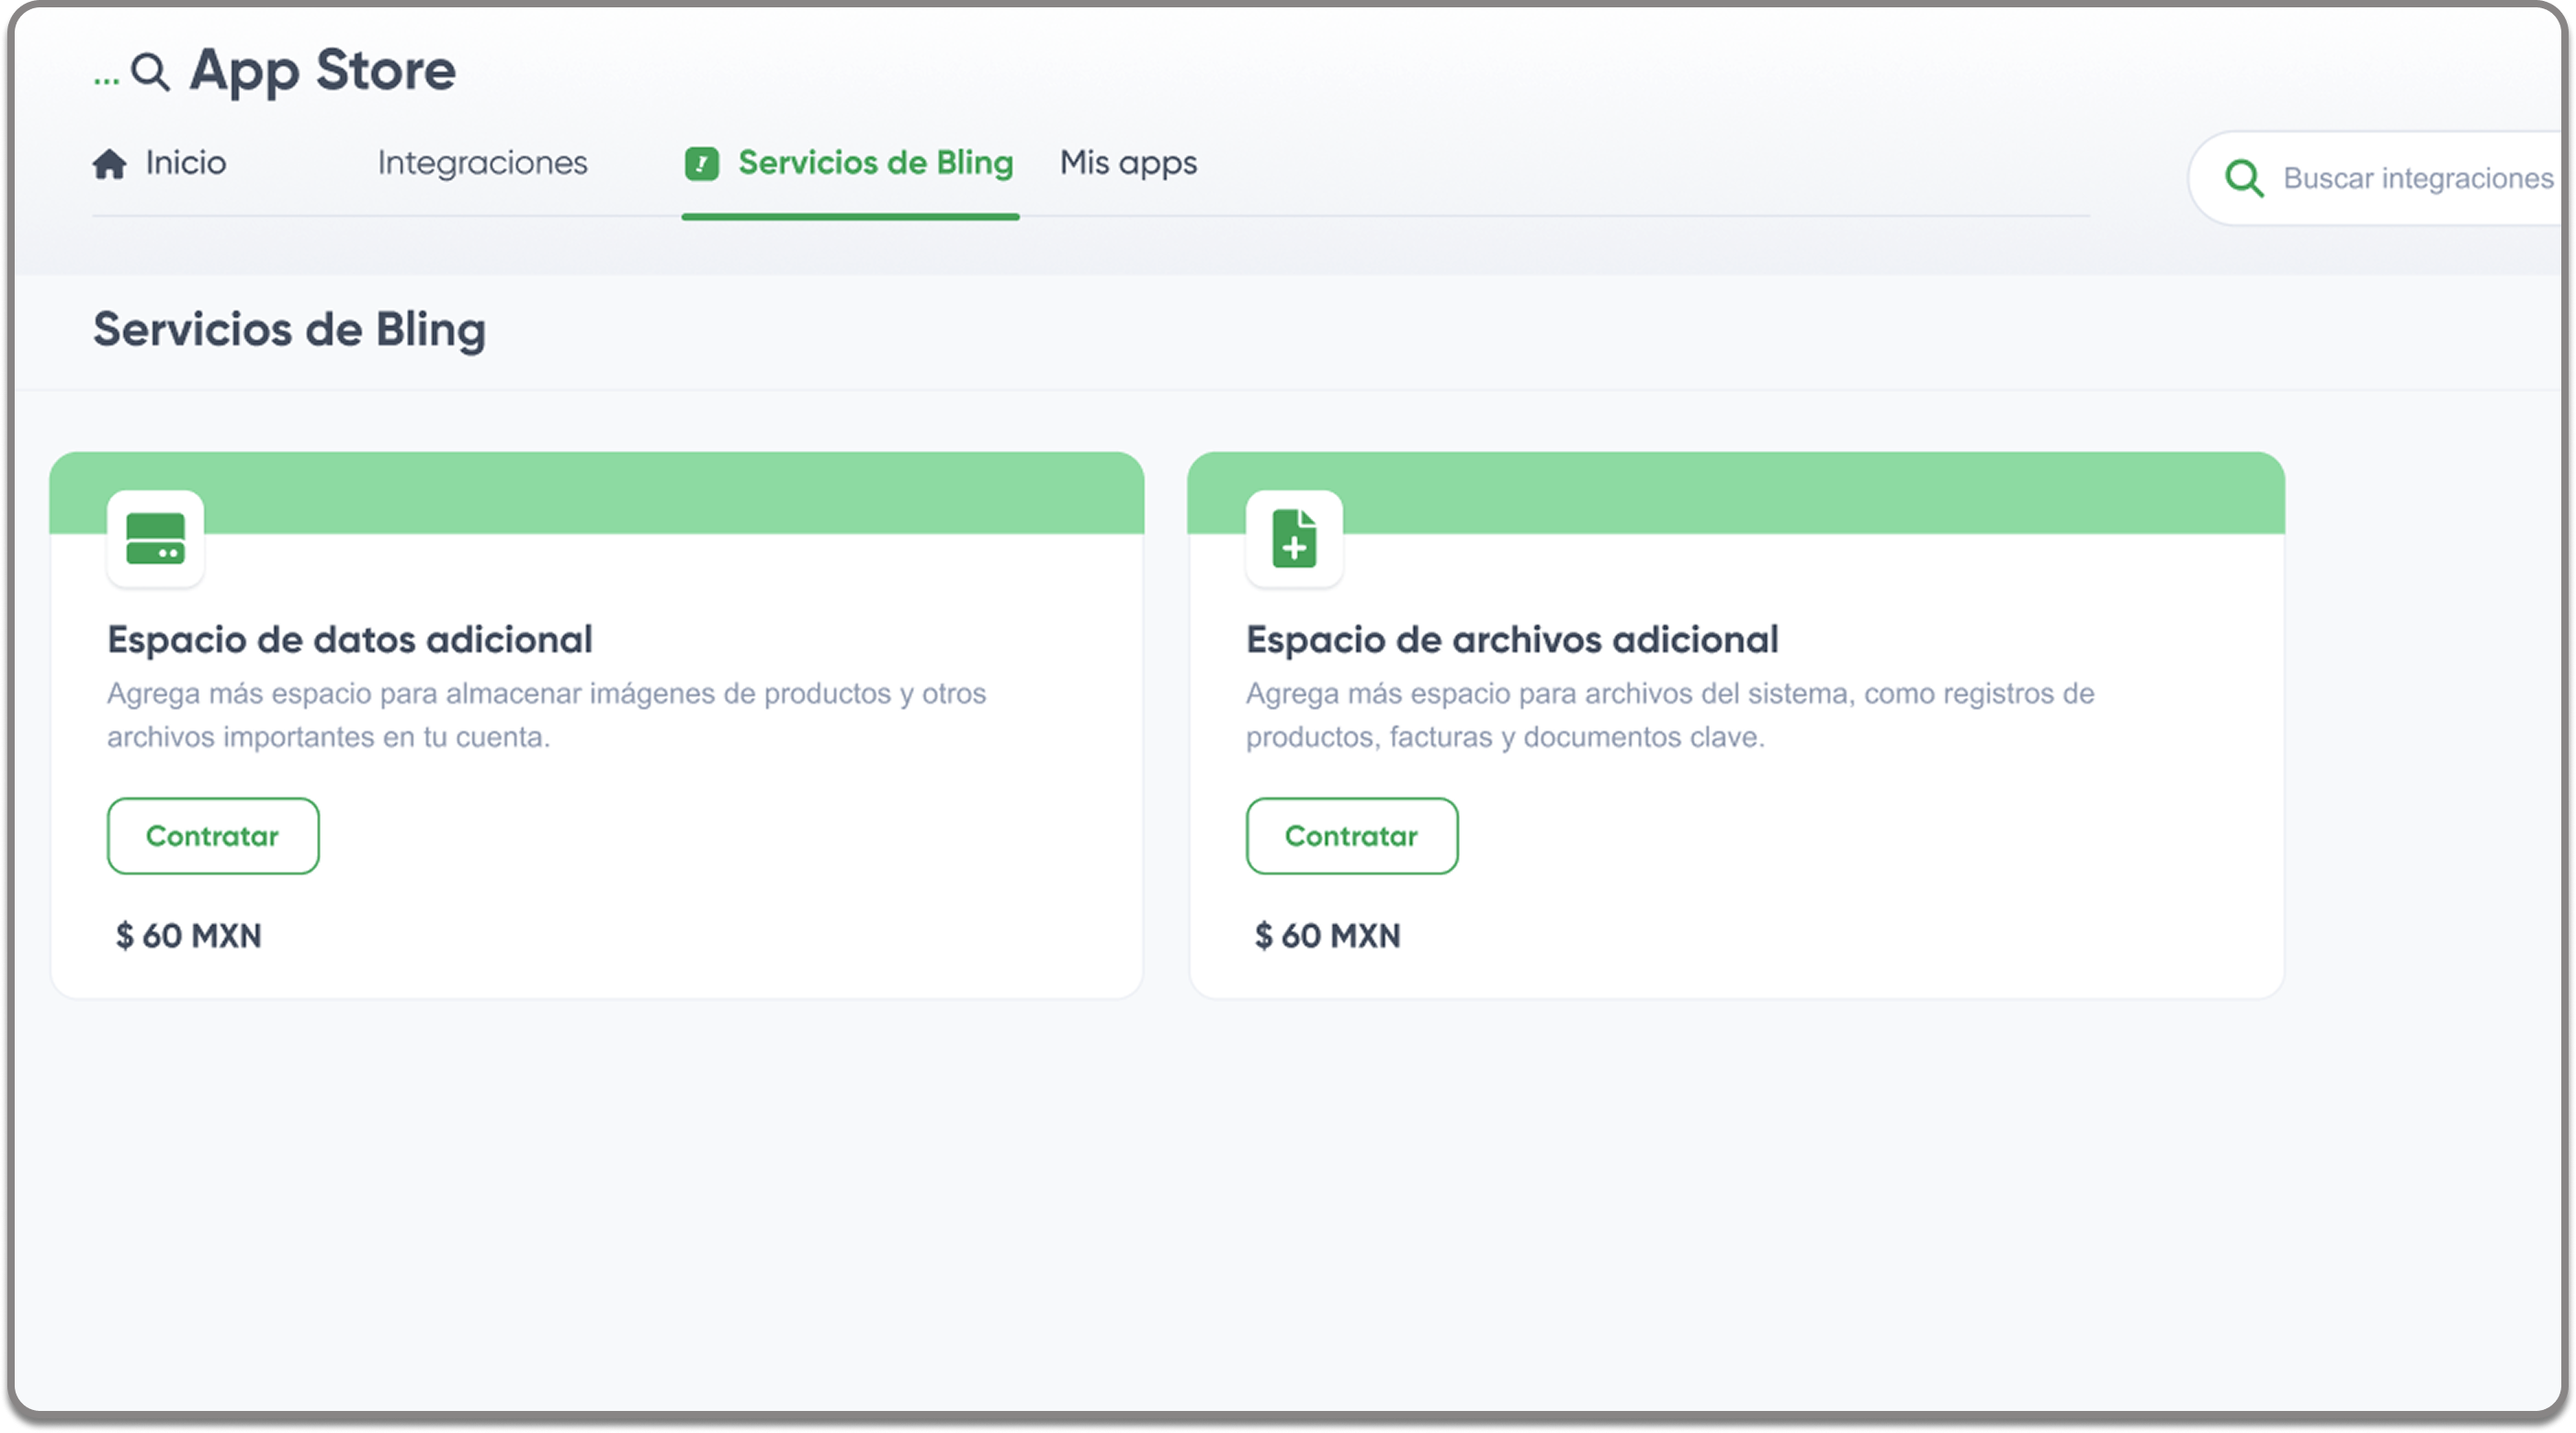The height and width of the screenshot is (1433, 2576).
Task: Click description about archivos del sistema
Action: tap(1670, 715)
